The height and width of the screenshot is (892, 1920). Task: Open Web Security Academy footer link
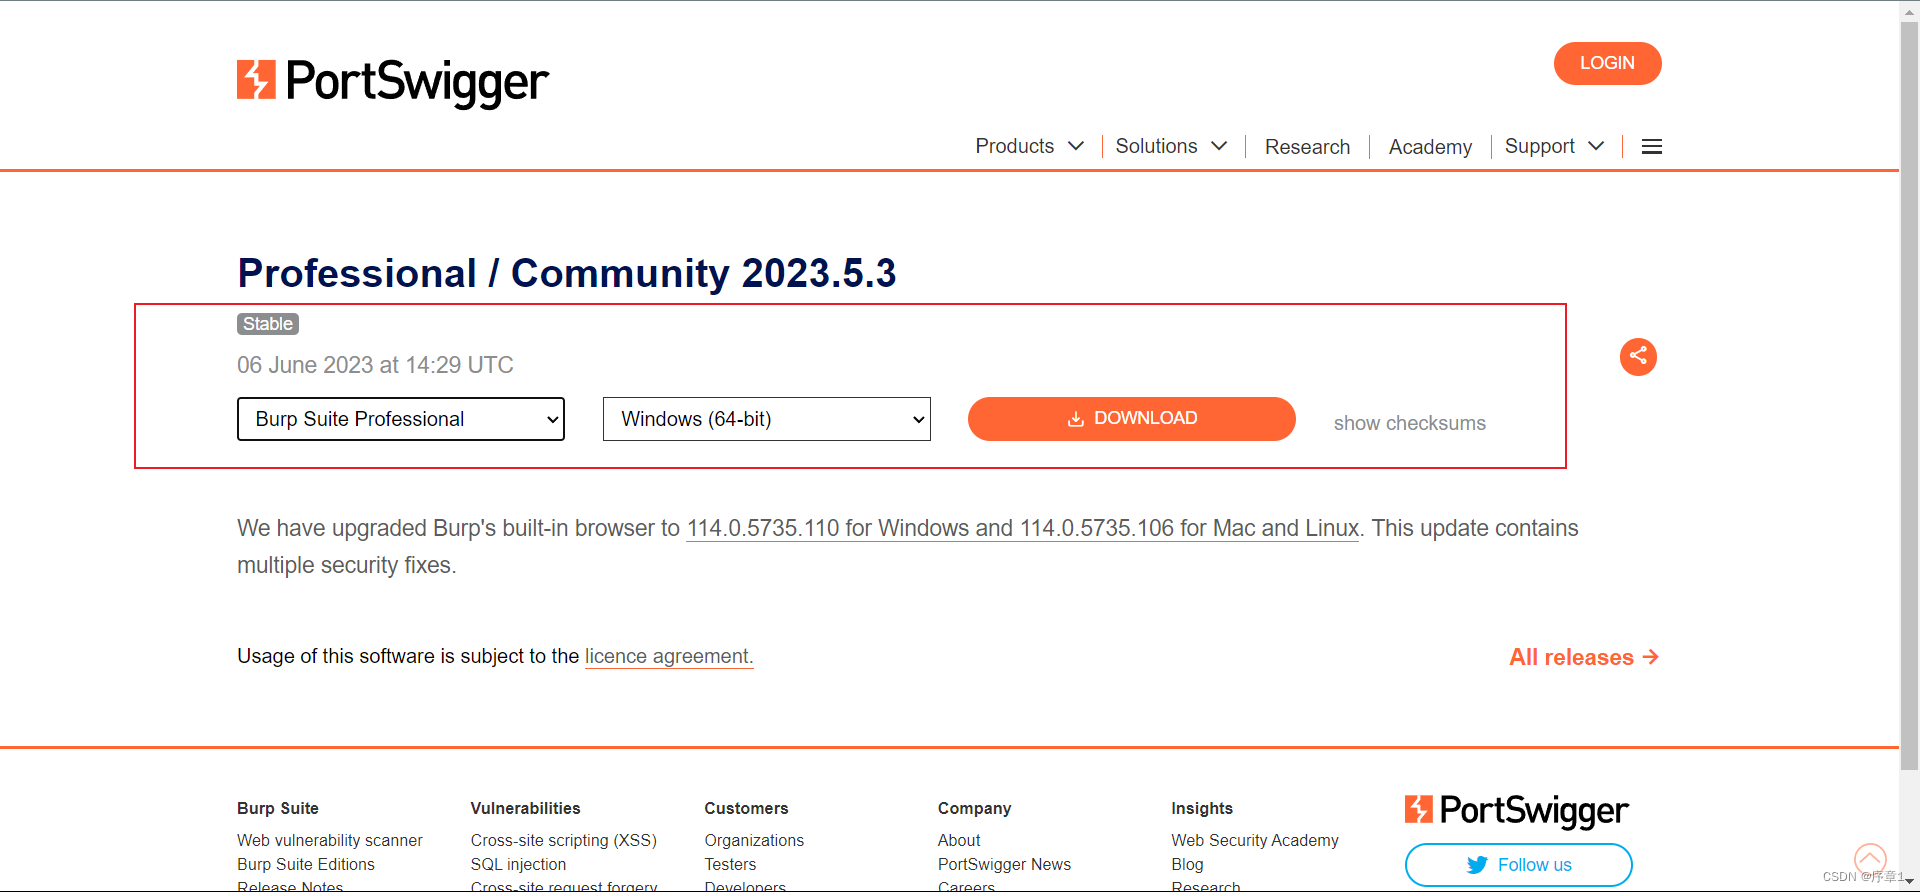click(1255, 840)
